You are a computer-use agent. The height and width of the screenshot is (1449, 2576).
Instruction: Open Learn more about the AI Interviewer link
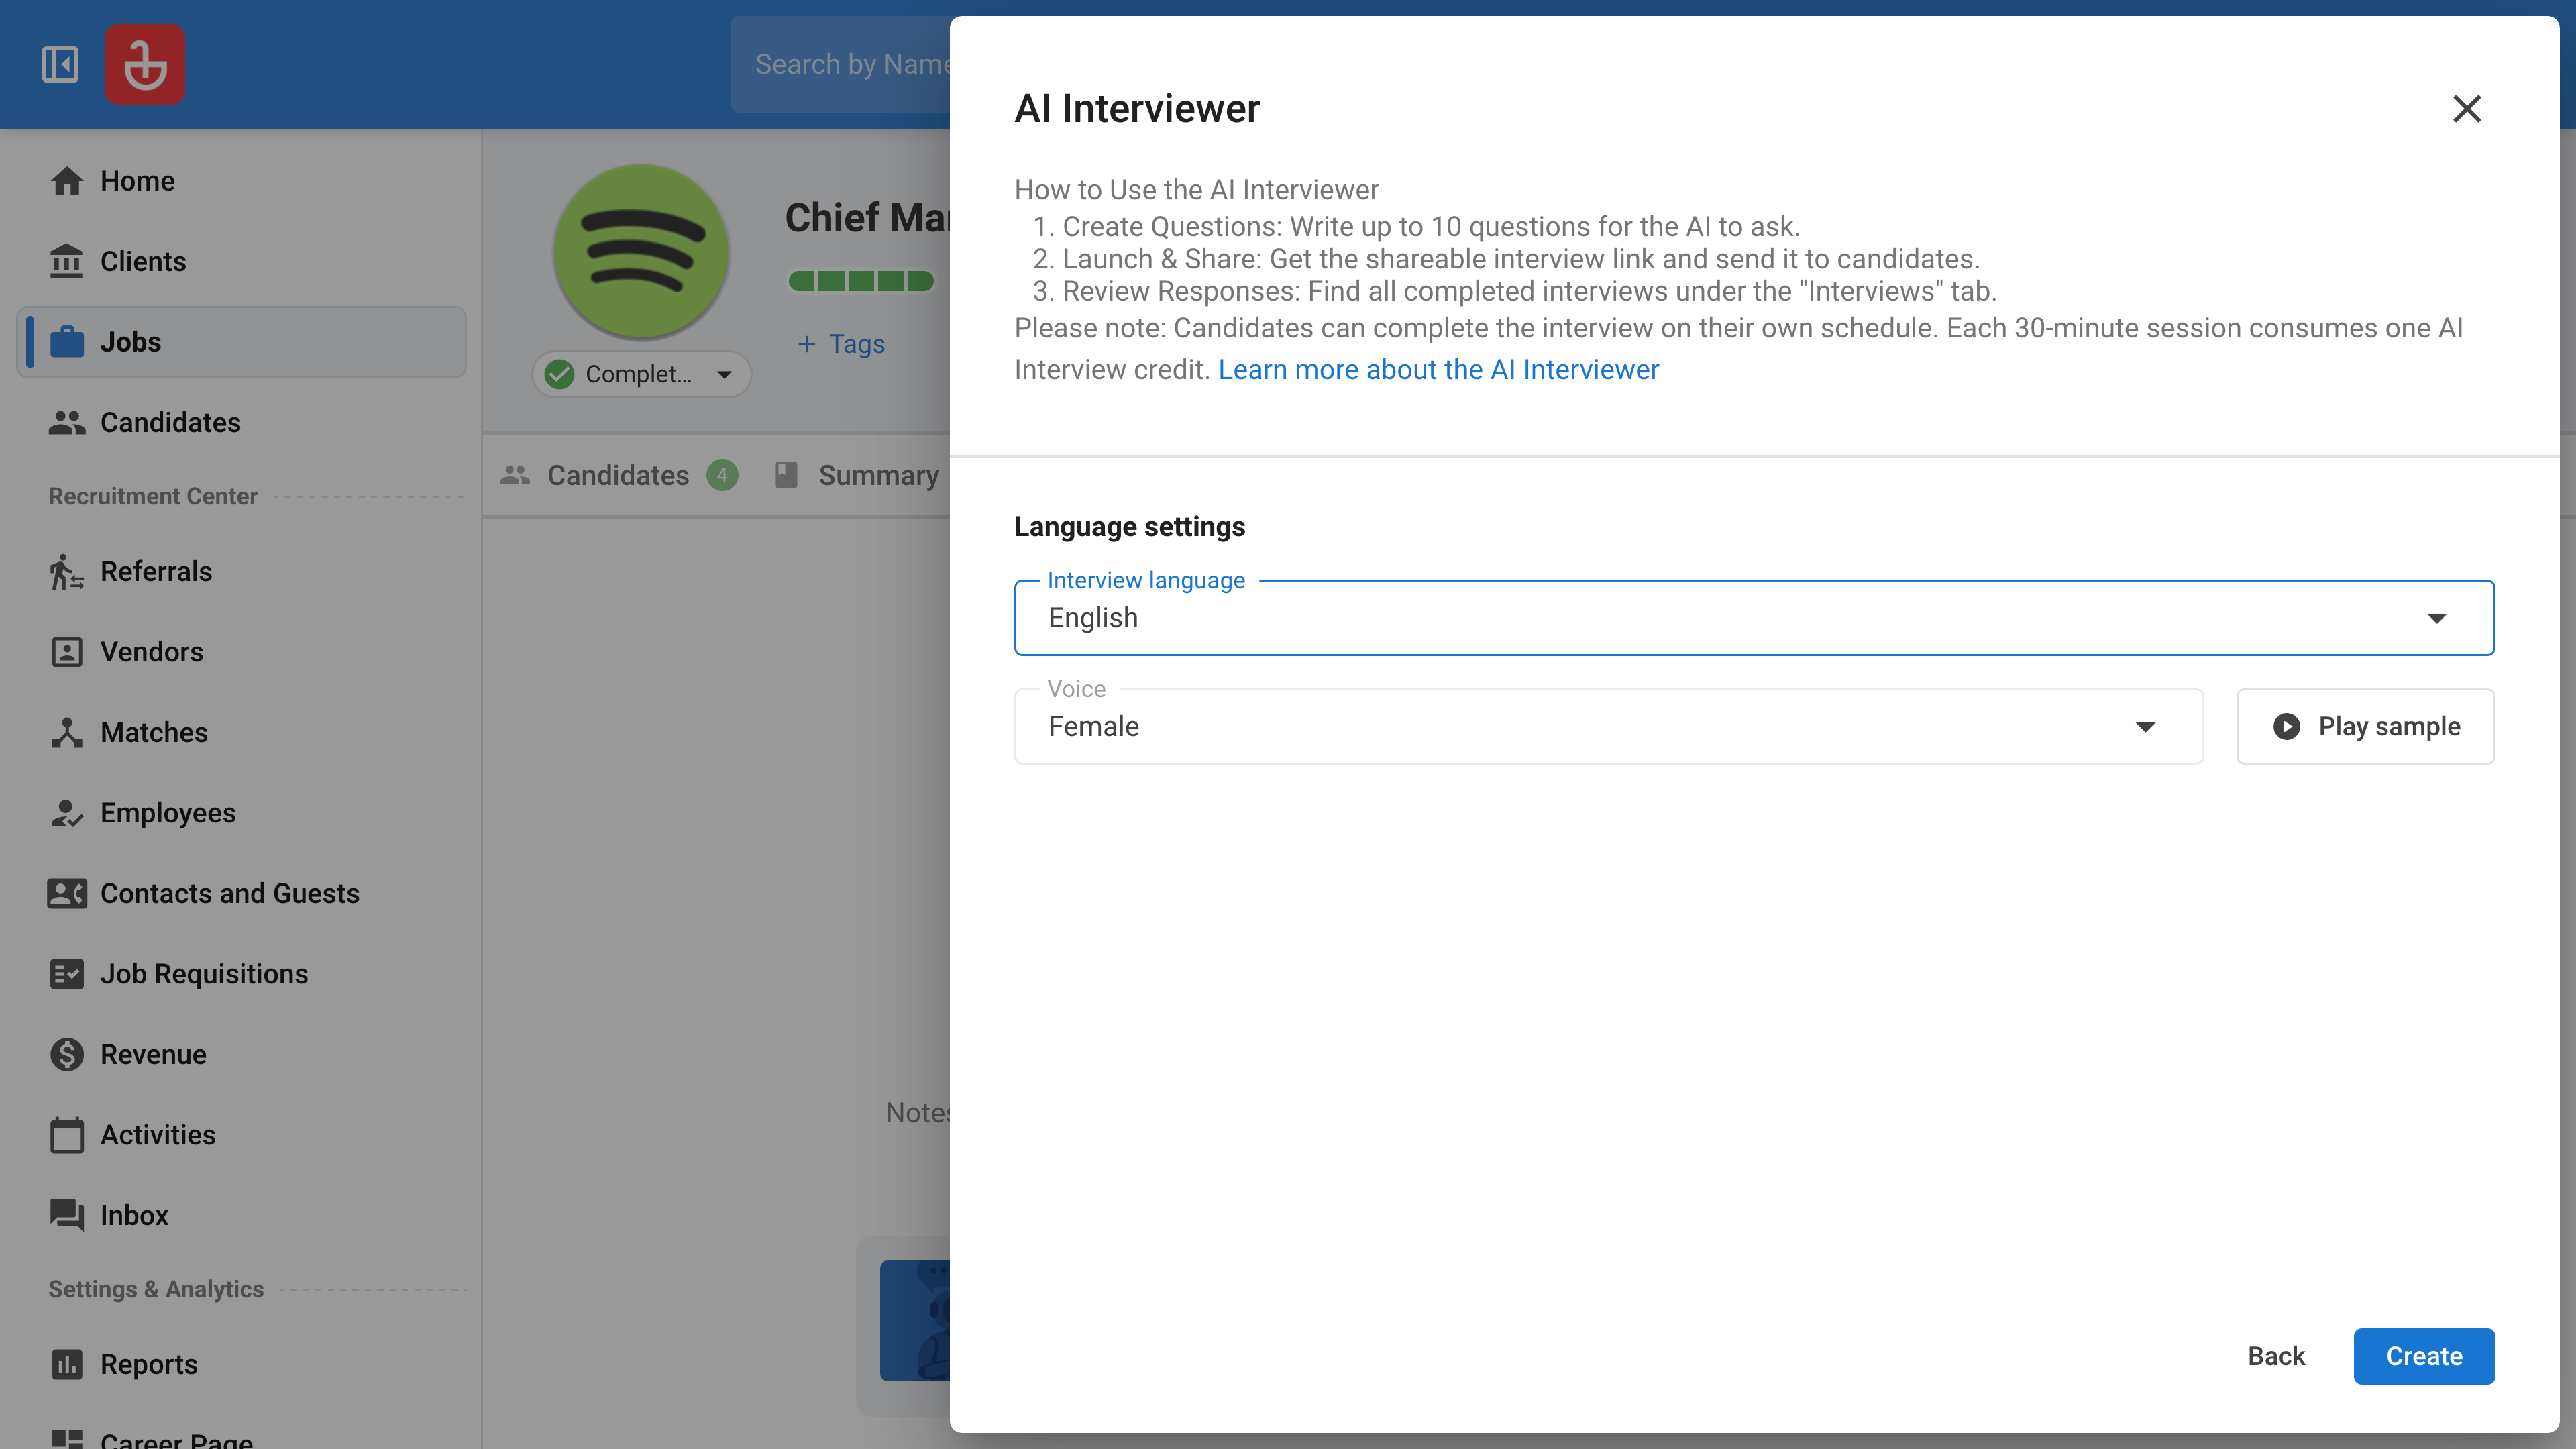click(x=1438, y=369)
